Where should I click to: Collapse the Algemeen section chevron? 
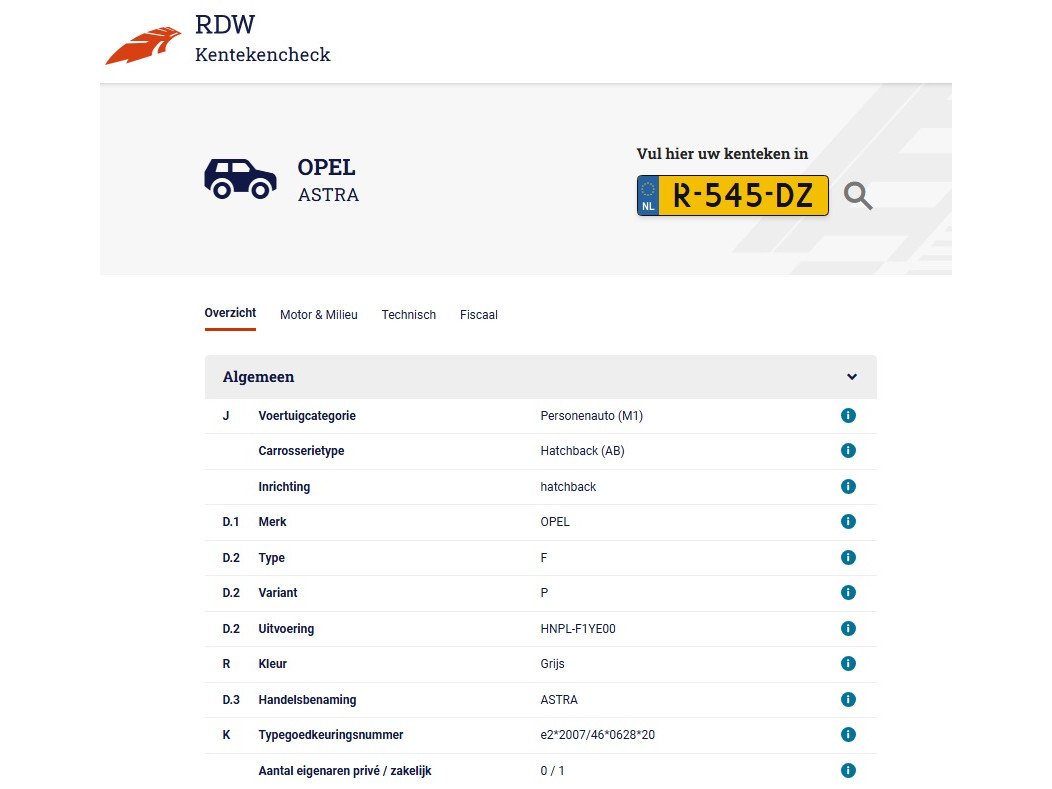tap(851, 377)
